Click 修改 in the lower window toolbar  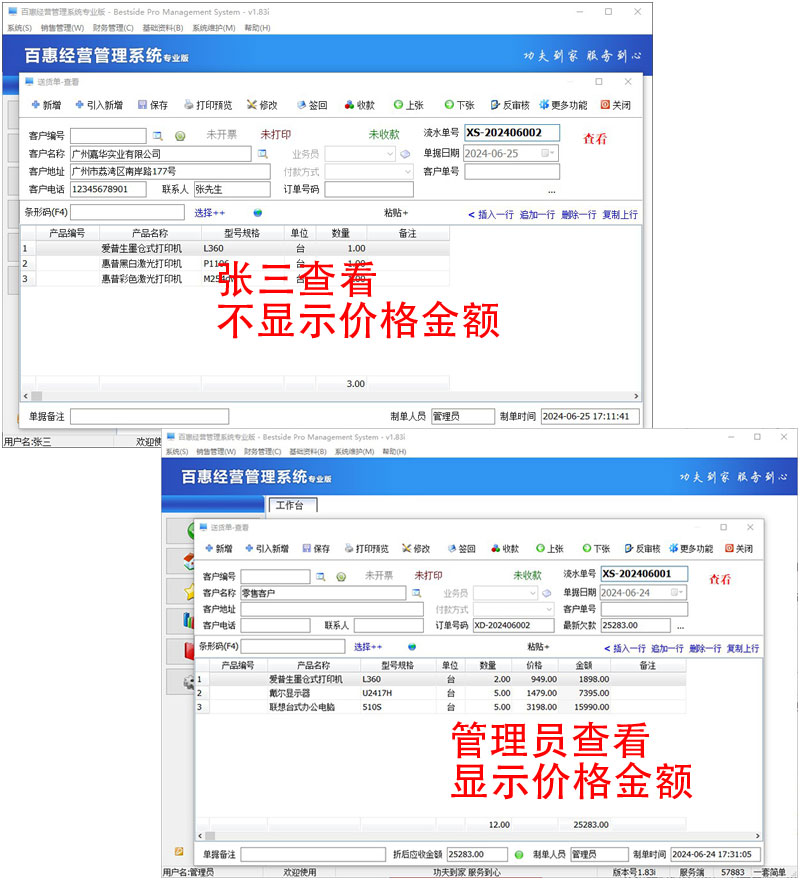(x=416, y=548)
